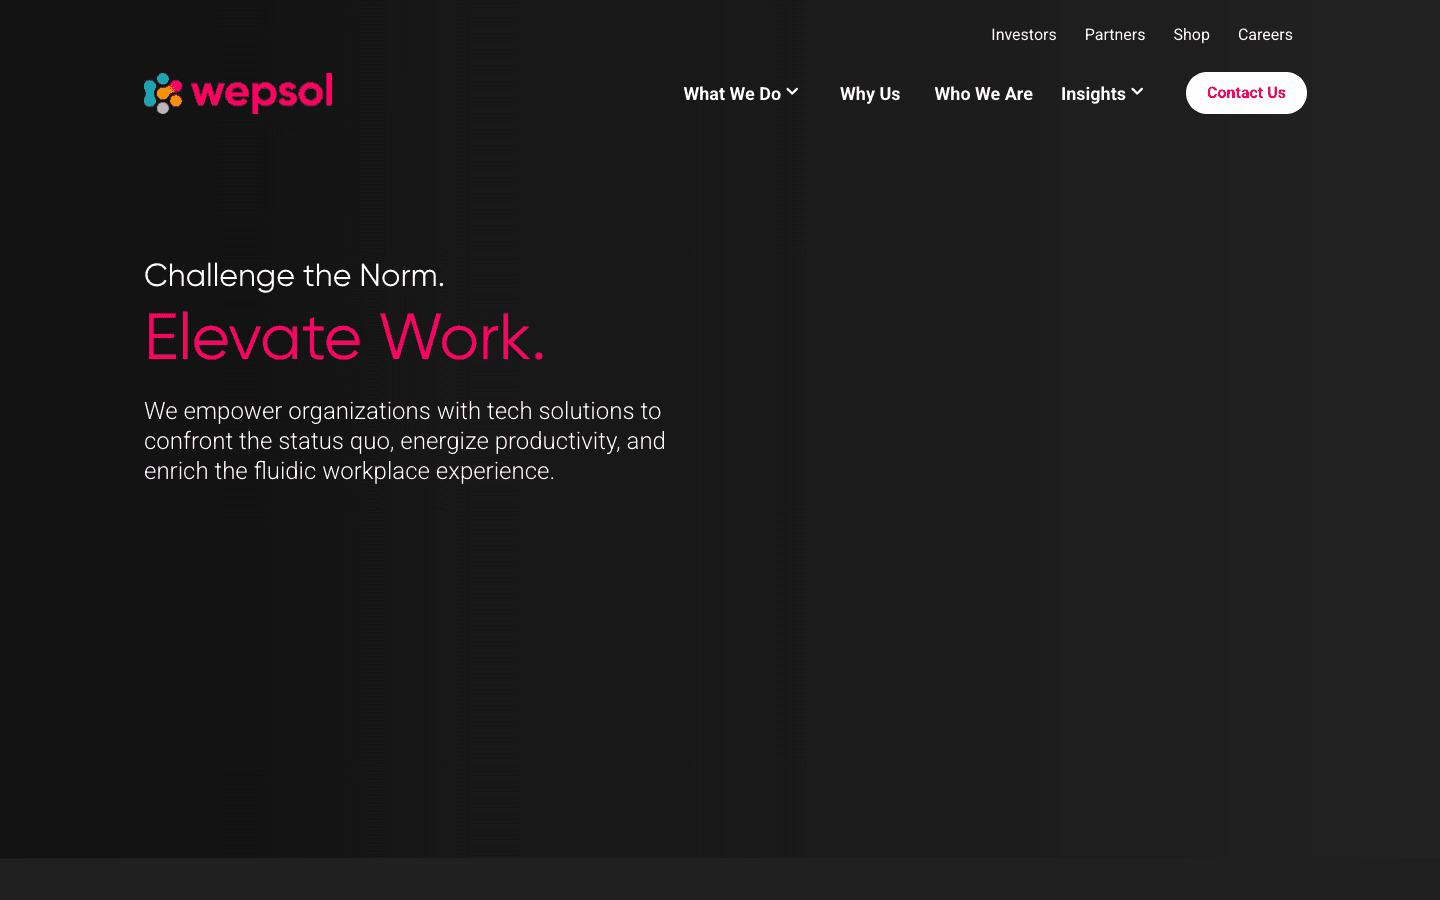
Task: Open the Careers link
Action: [1265, 35]
